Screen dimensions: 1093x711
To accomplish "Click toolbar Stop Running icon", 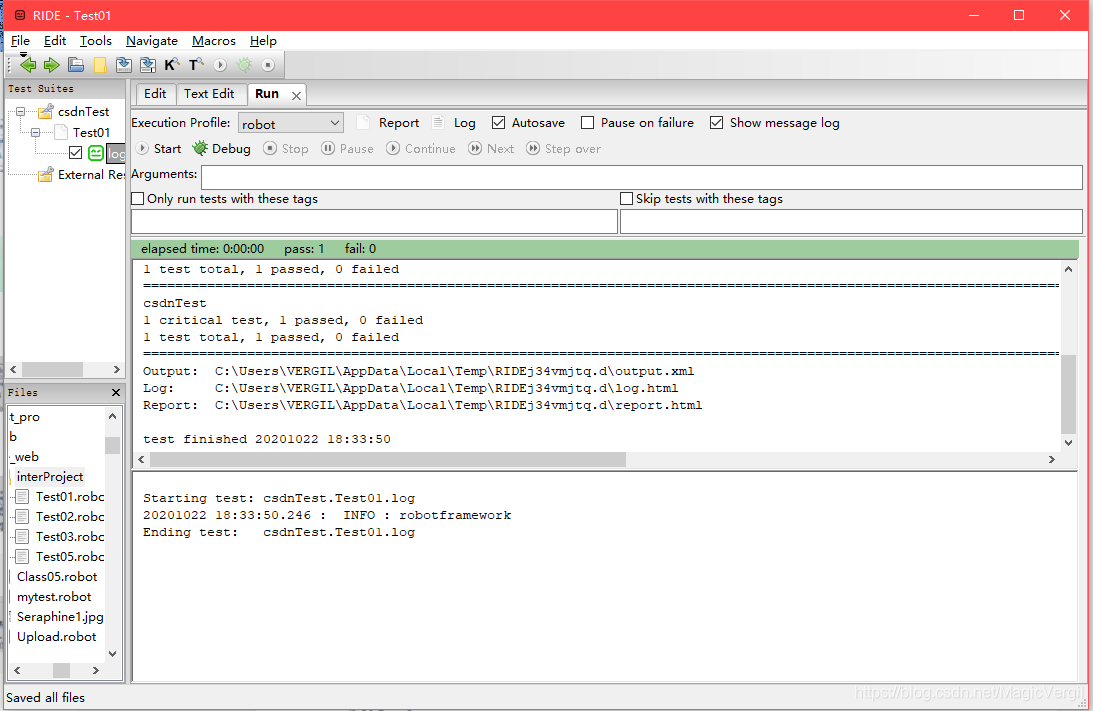I will point(268,65).
